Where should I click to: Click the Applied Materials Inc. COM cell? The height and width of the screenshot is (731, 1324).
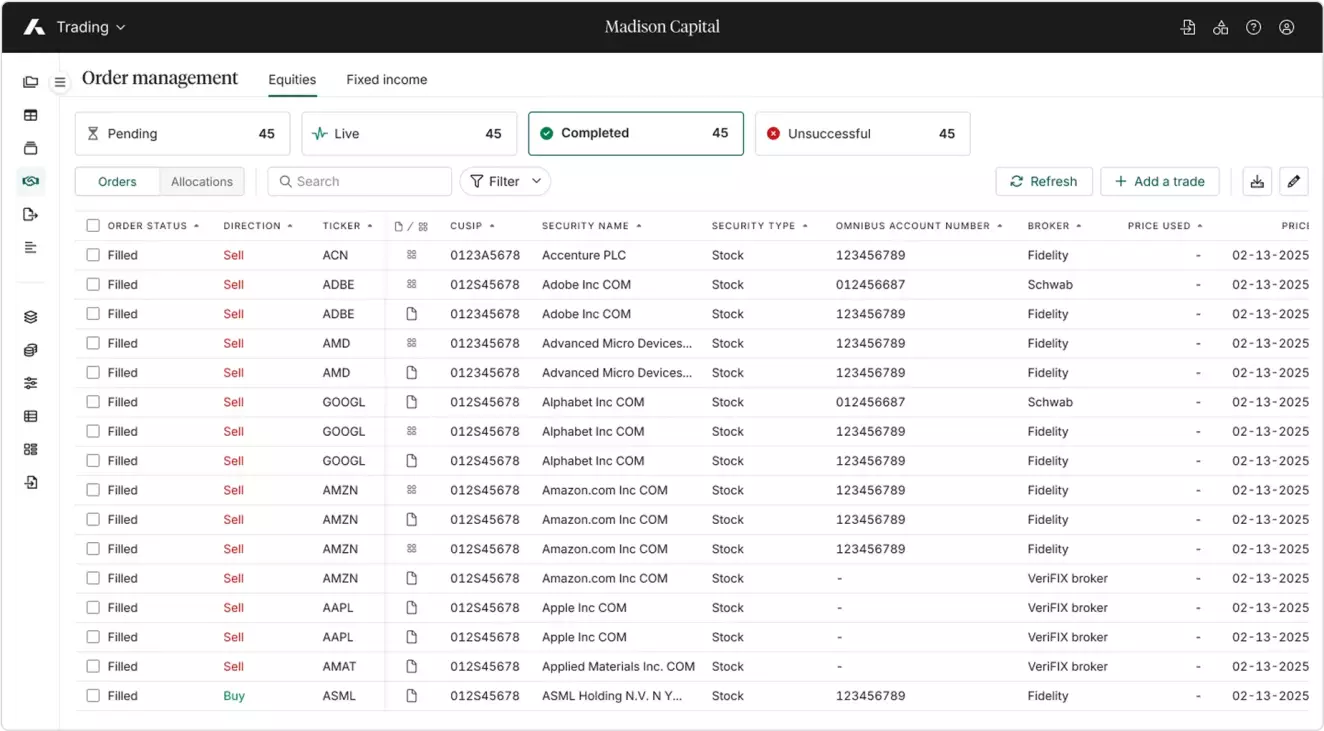coord(618,666)
